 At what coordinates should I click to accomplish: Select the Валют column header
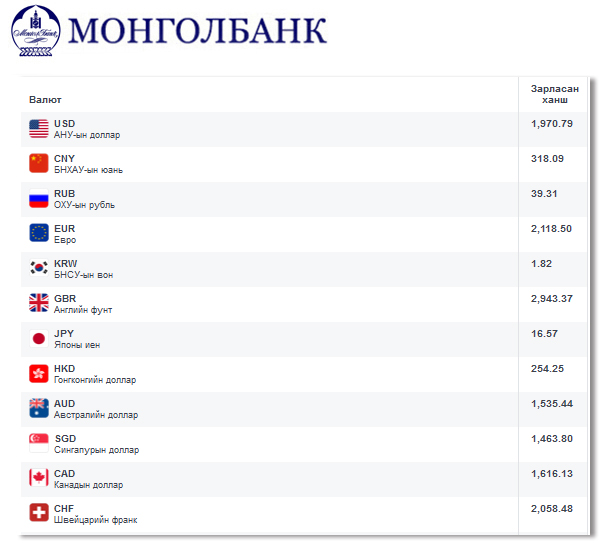pos(45,100)
